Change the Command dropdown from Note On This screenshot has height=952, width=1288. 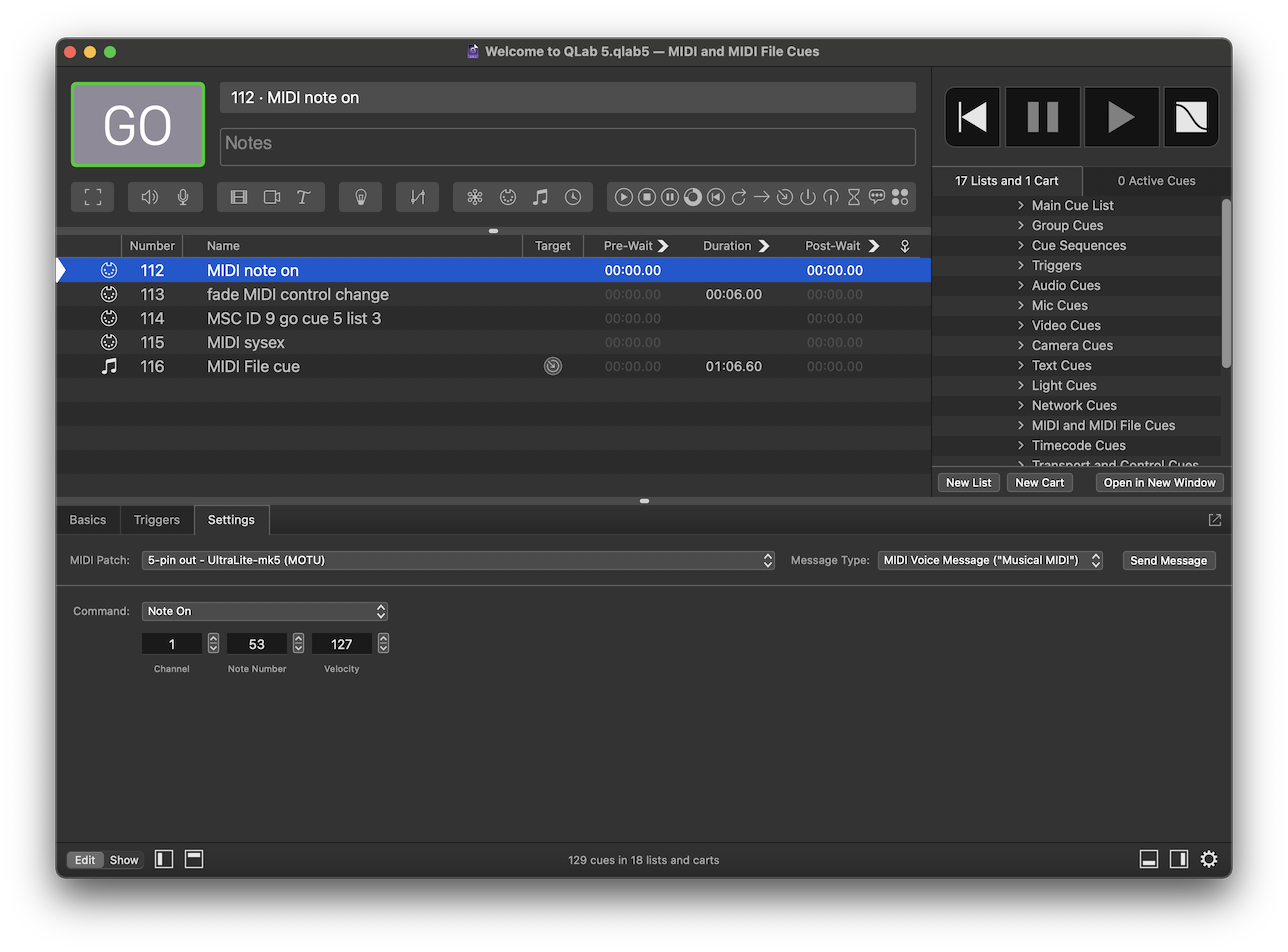265,610
